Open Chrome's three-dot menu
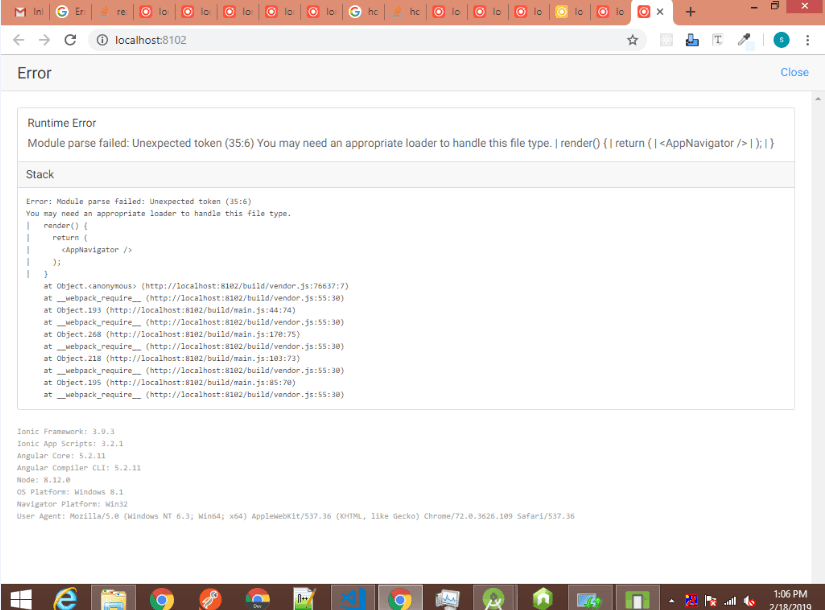825x610 pixels. pyautogui.click(x=808, y=37)
